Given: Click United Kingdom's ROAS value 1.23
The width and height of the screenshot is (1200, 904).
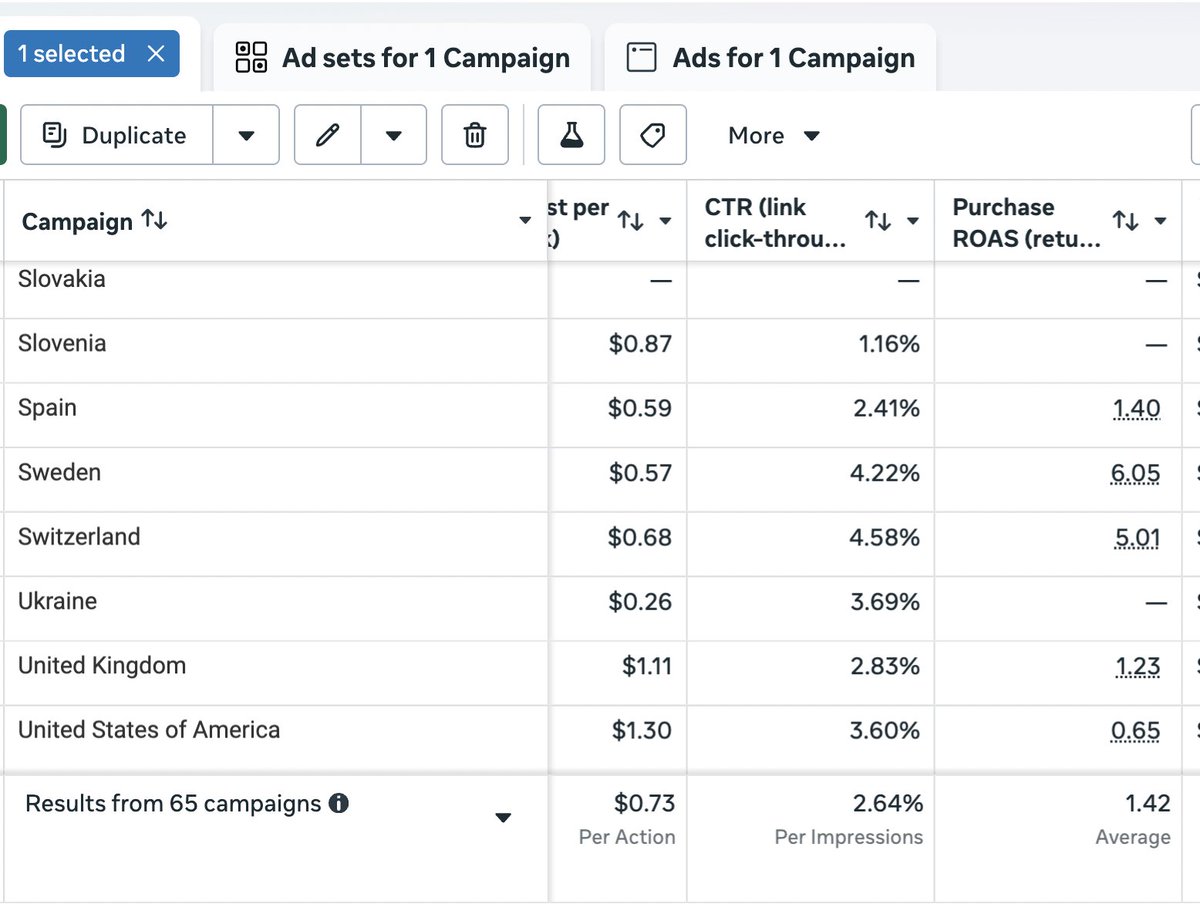Looking at the screenshot, I should click(1137, 667).
